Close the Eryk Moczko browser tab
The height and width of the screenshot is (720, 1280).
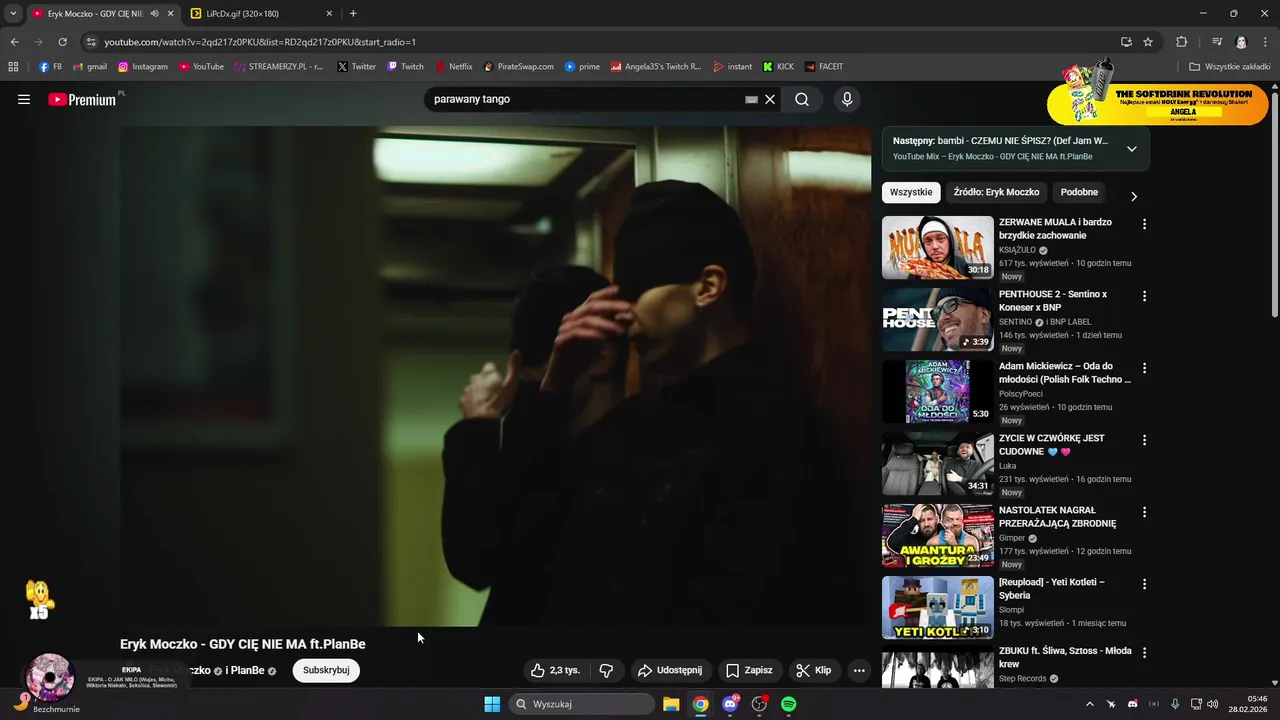(171, 13)
